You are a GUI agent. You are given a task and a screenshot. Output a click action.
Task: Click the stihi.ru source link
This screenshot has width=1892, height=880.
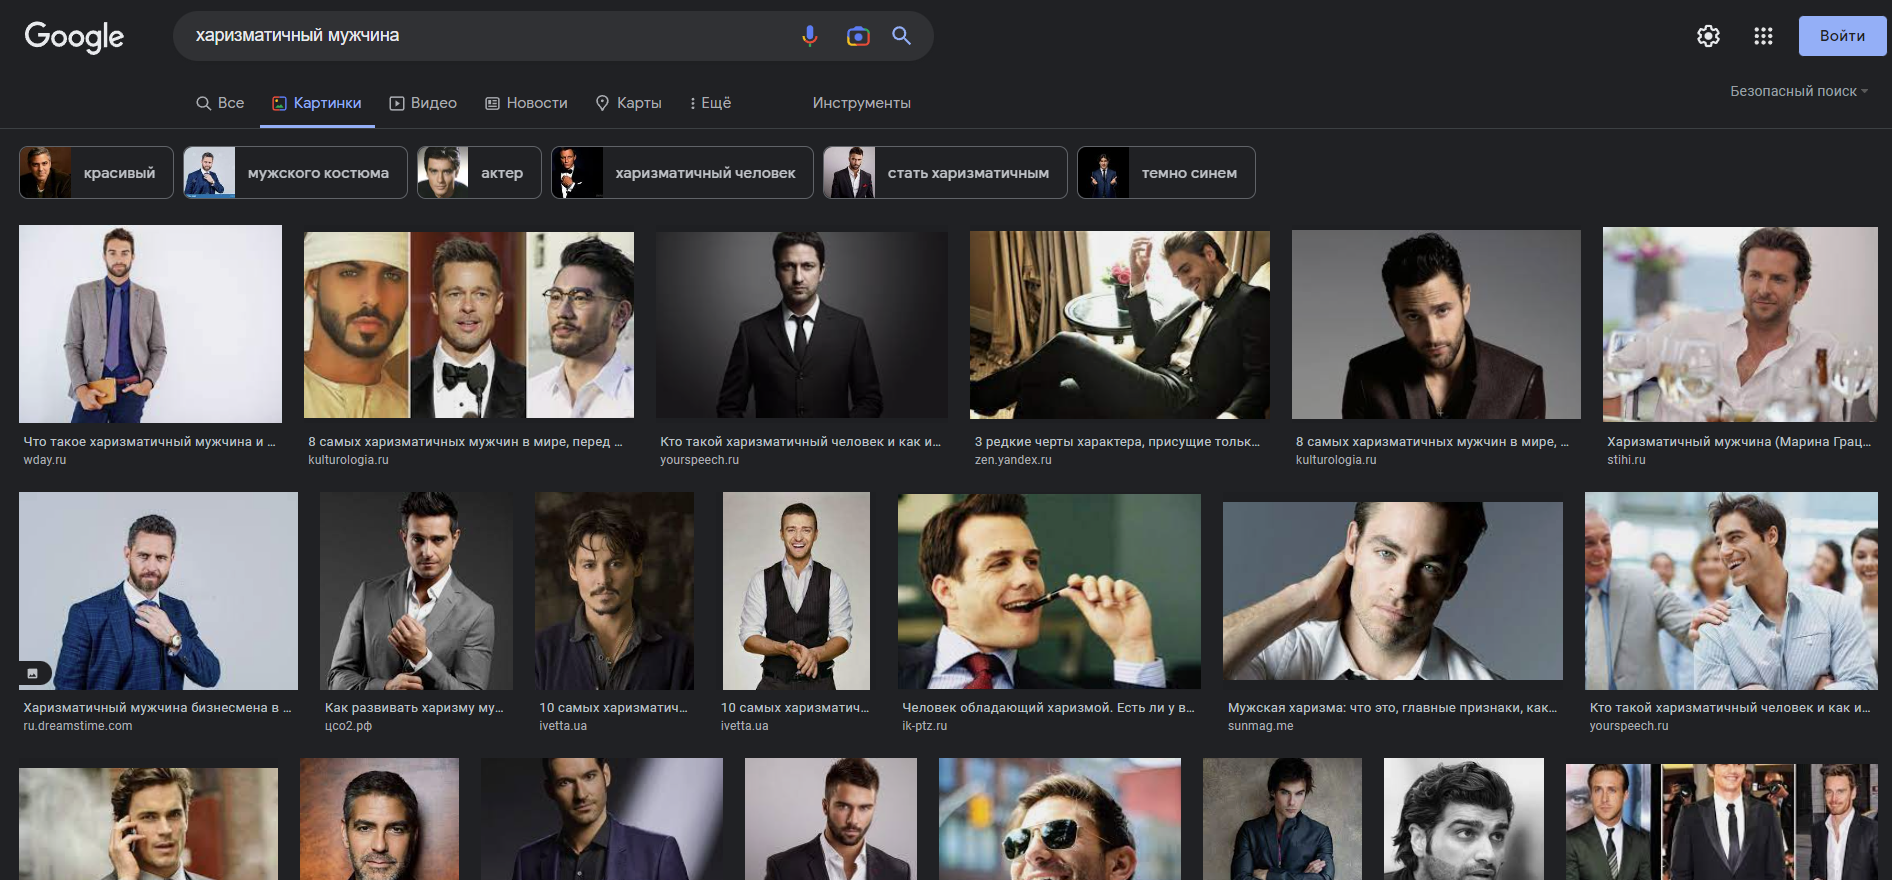pyautogui.click(x=1626, y=460)
